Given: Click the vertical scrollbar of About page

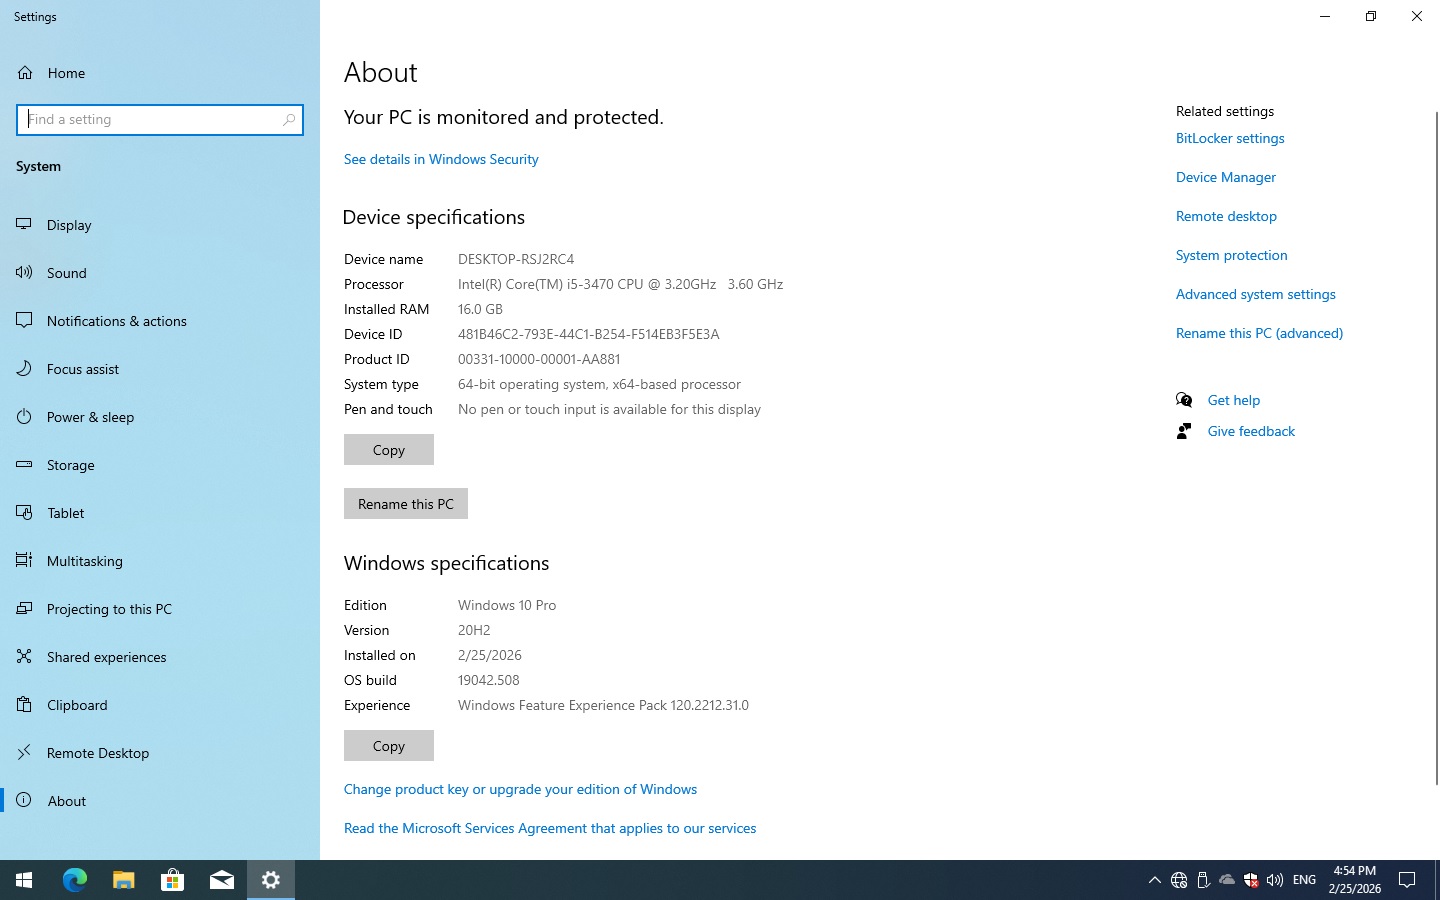Looking at the screenshot, I should [1437, 448].
